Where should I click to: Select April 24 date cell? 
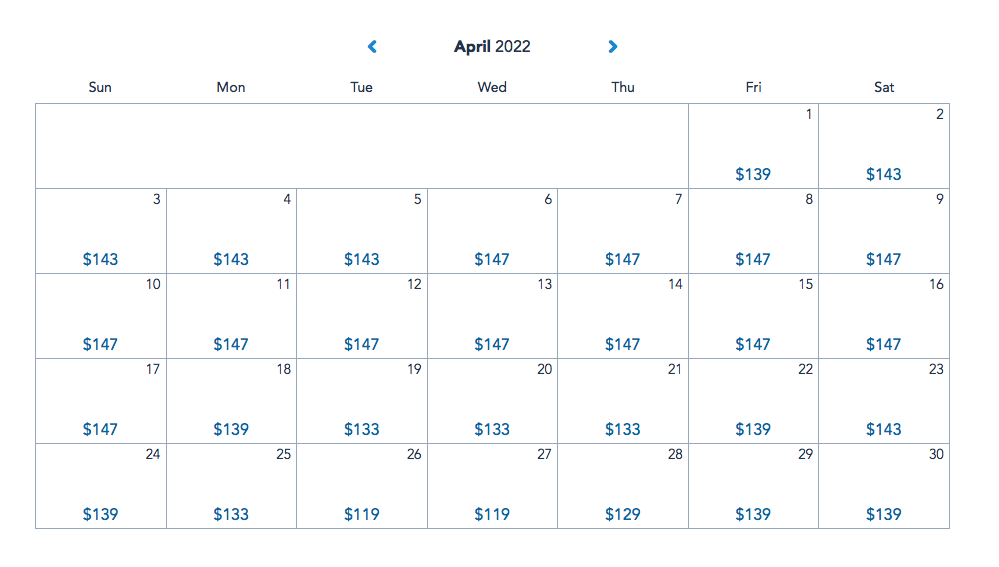pyautogui.click(x=101, y=486)
